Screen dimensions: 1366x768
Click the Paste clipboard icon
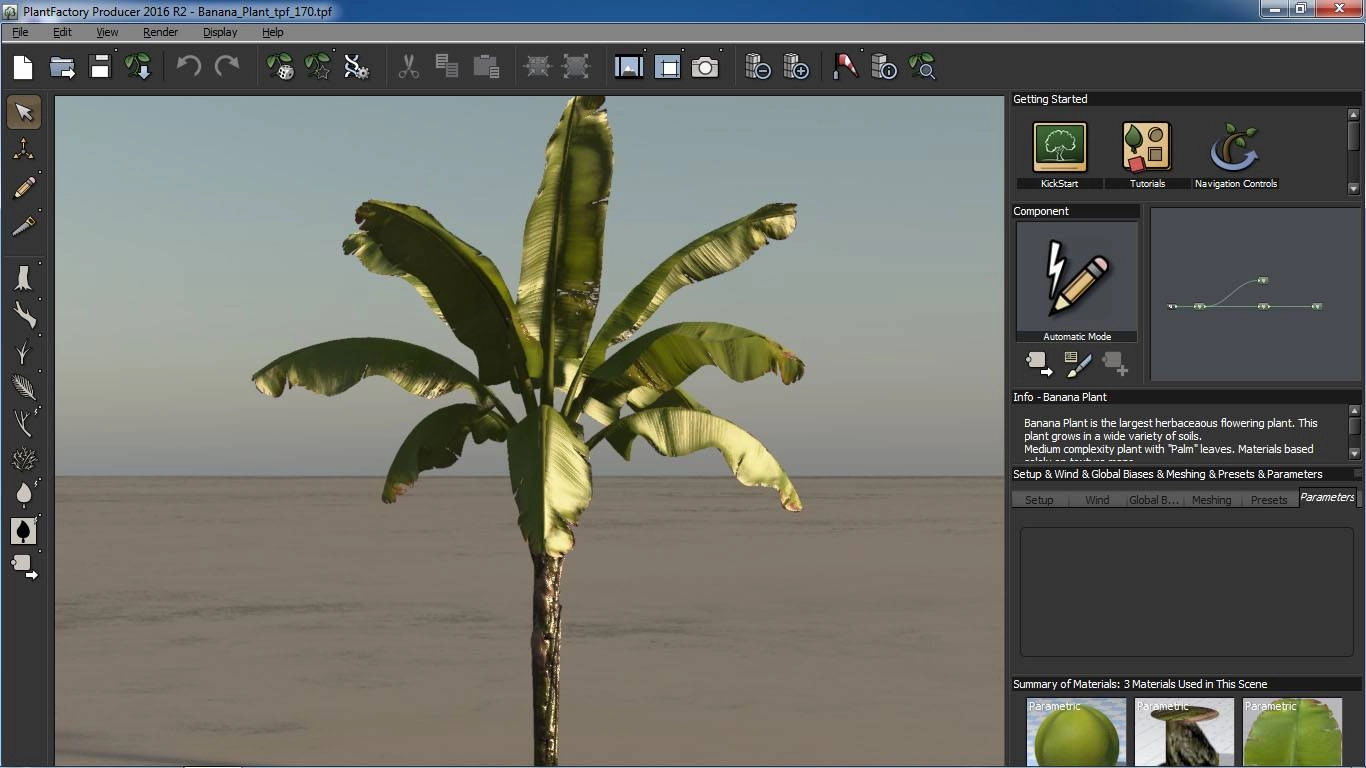(486, 67)
